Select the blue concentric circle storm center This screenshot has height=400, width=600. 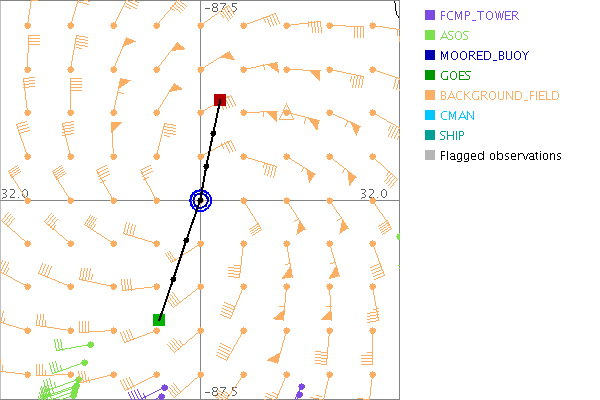(x=201, y=200)
